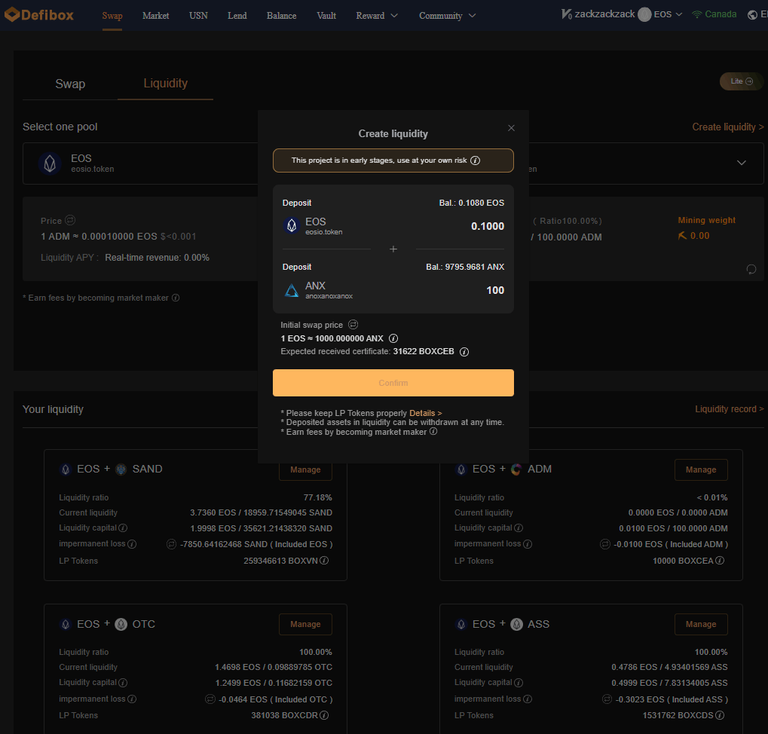Refresh pool data icon
This screenshot has width=768, height=734.
coord(751,269)
